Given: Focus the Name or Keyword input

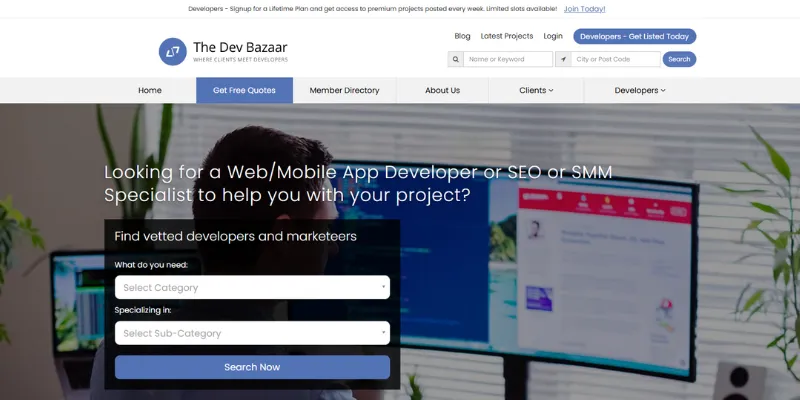Looking at the screenshot, I should point(508,59).
